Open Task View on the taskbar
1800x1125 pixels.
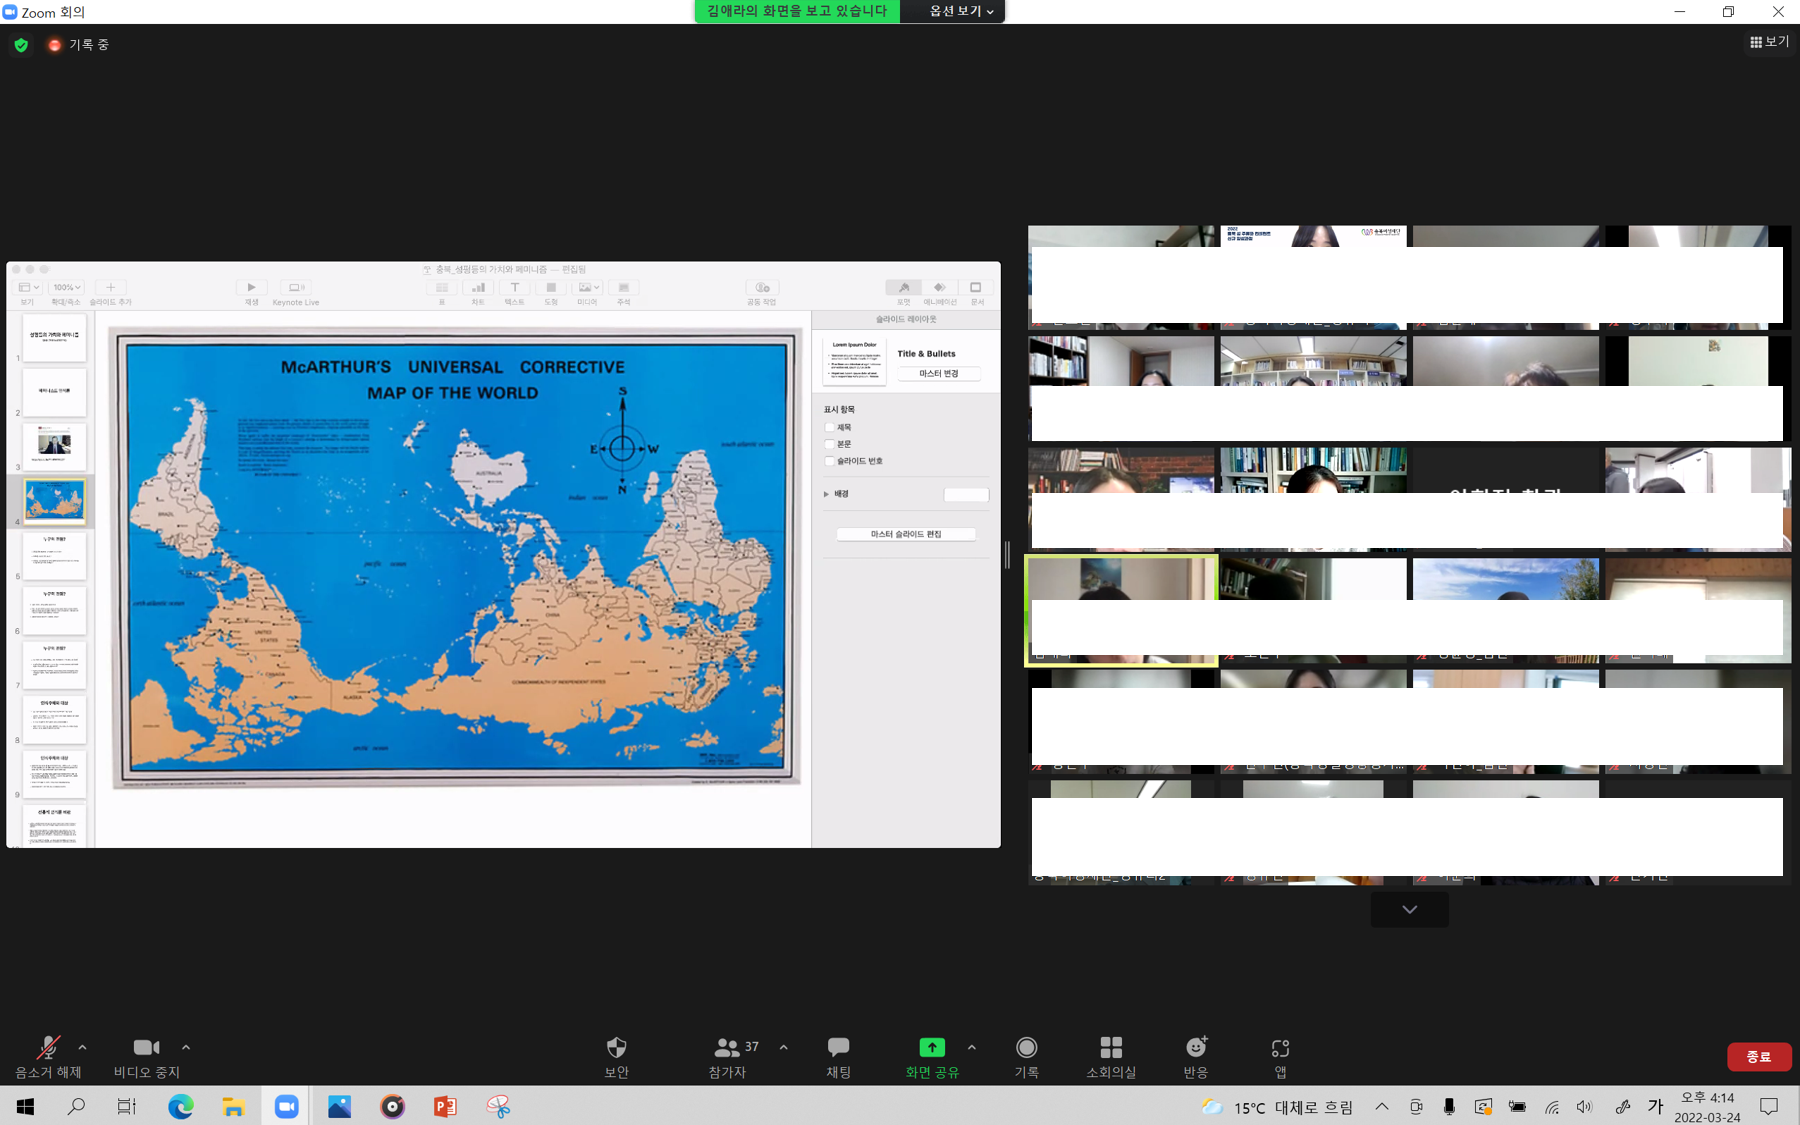point(127,1106)
